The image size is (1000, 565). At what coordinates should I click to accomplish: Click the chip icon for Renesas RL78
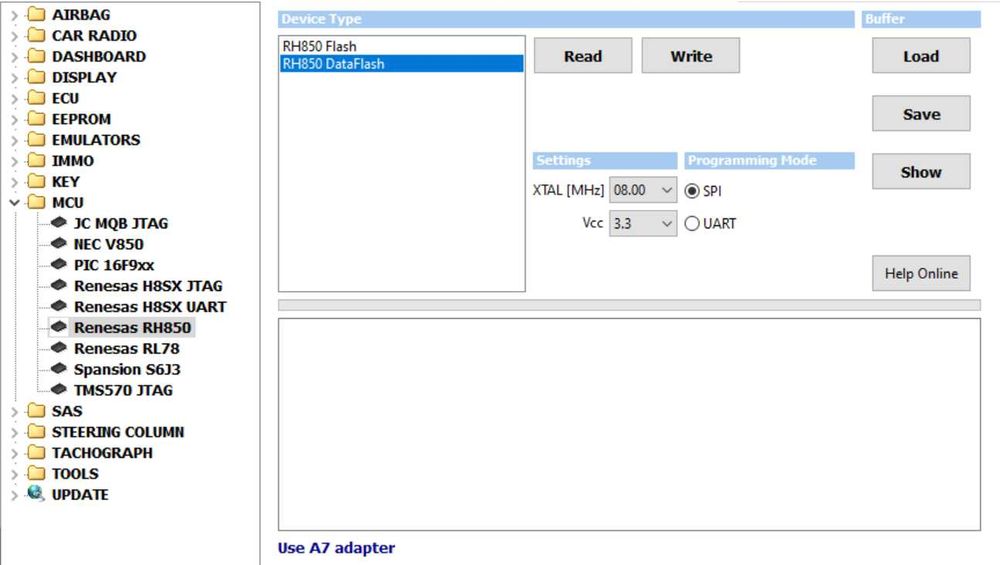(x=59, y=348)
